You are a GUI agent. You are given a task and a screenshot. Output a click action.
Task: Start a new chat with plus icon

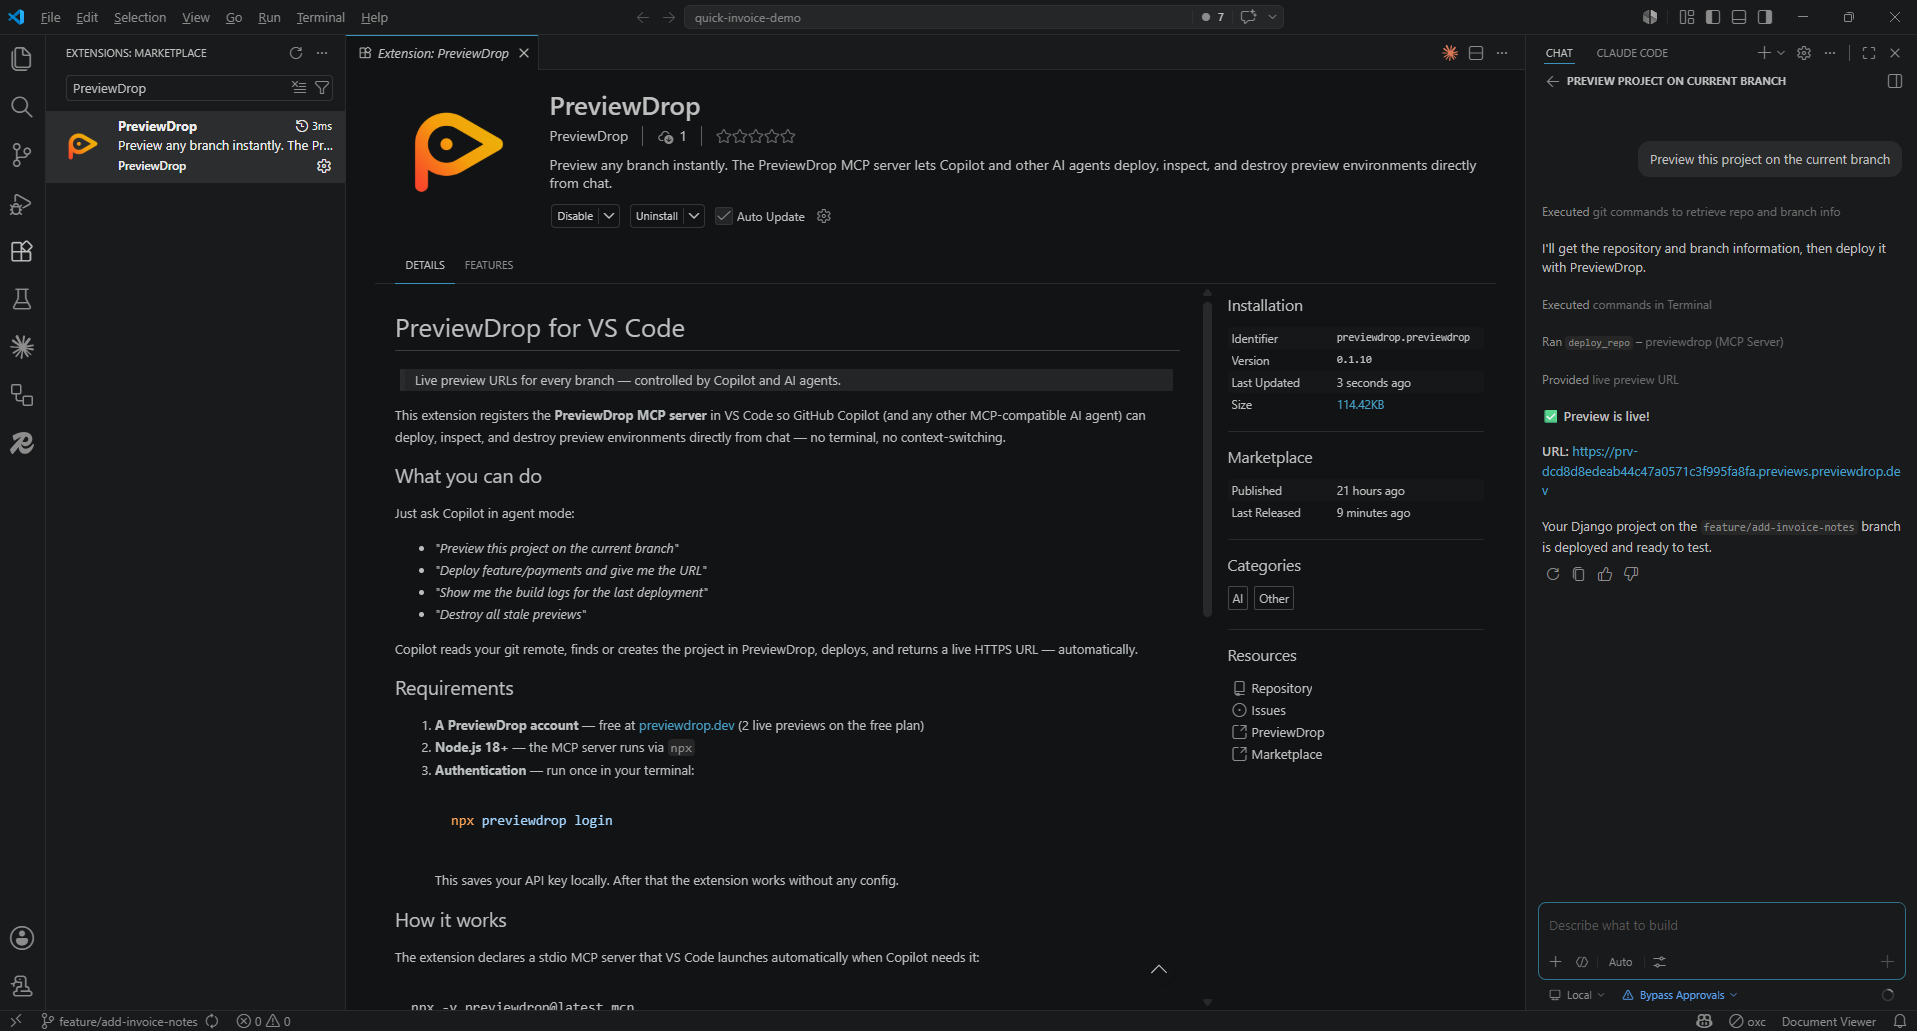(x=1764, y=53)
